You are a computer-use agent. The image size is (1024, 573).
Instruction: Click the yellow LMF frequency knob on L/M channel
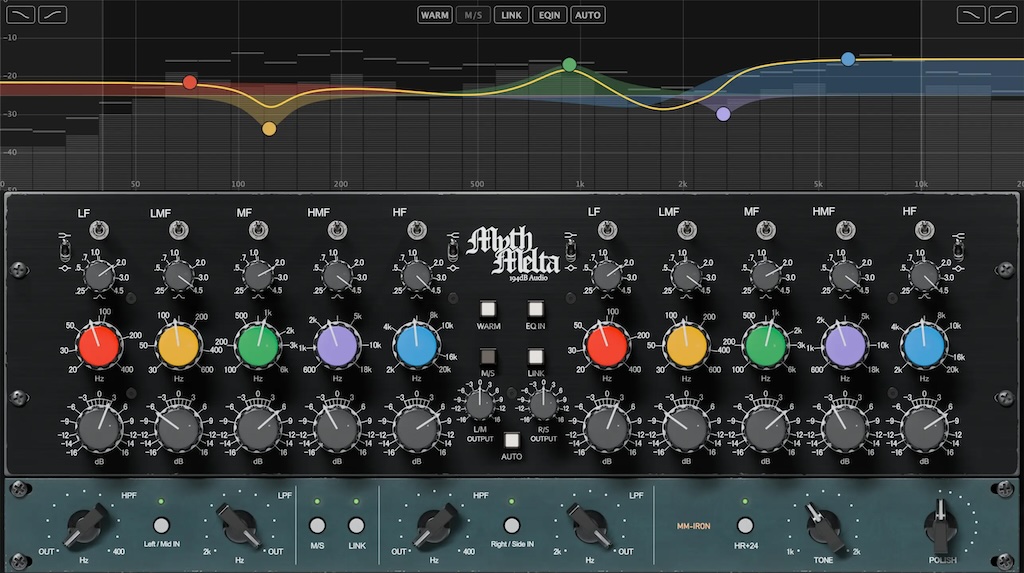(179, 346)
